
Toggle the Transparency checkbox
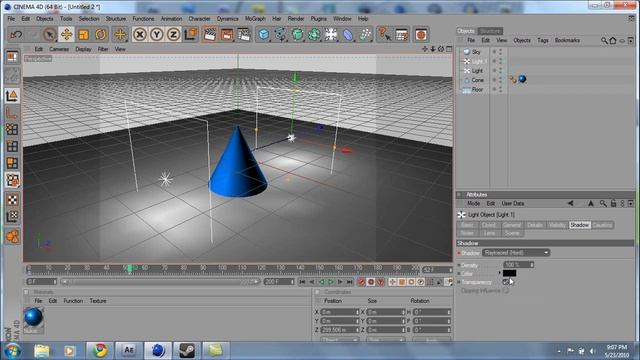tap(506, 282)
